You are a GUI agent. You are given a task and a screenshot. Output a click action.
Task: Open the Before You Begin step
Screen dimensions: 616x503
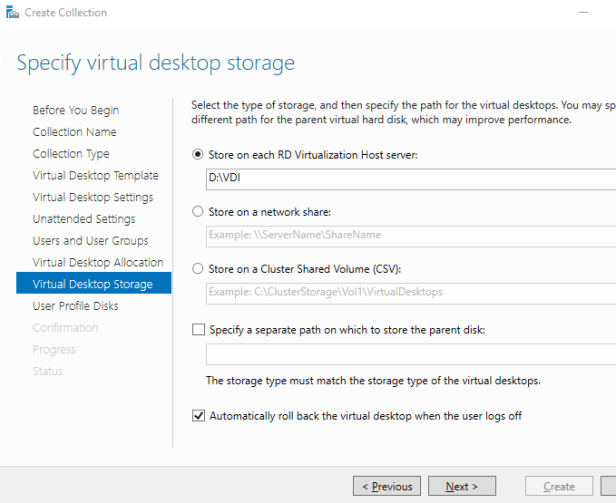[x=75, y=110]
